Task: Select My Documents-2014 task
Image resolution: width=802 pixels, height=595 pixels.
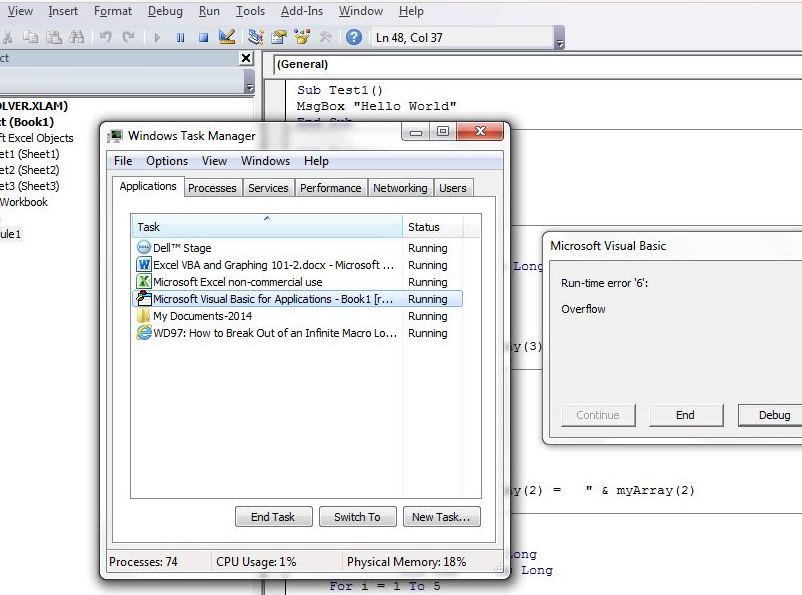Action: click(x=298, y=316)
